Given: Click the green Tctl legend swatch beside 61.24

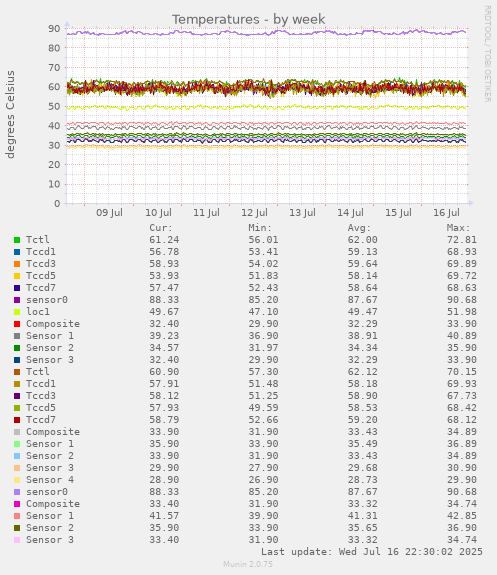Looking at the screenshot, I should (17, 240).
